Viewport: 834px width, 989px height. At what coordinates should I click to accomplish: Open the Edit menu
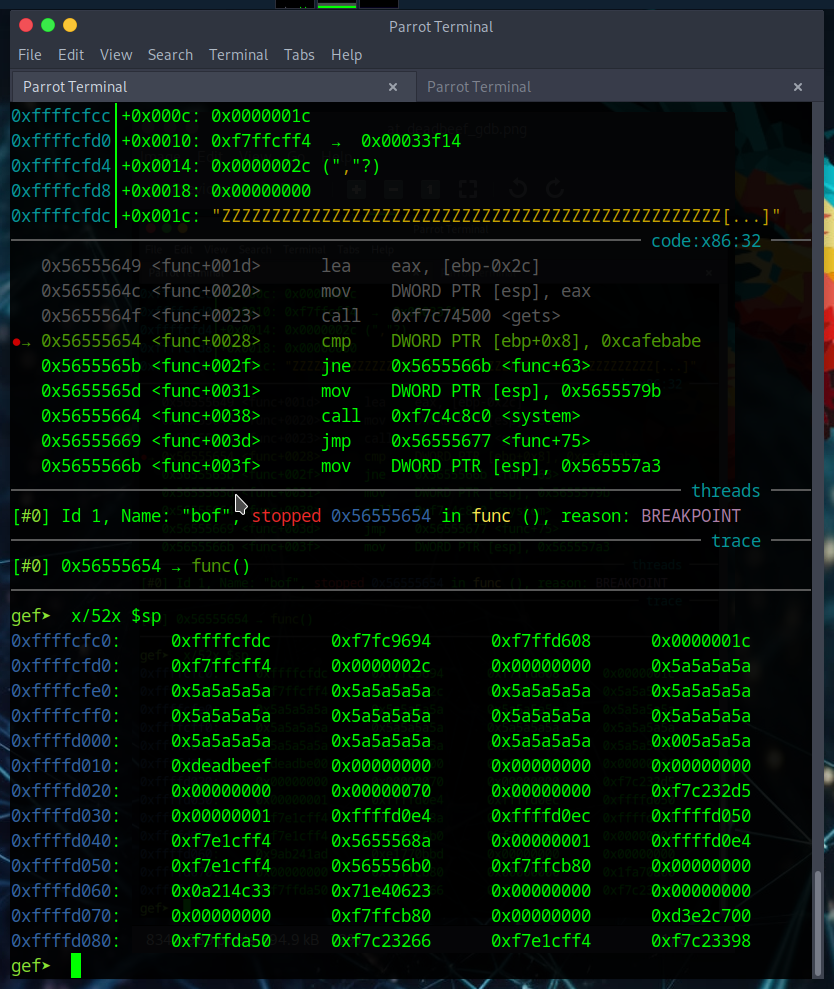[71, 55]
